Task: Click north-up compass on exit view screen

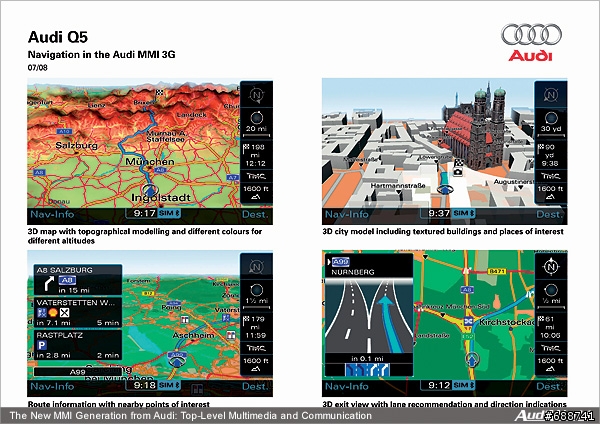Action: (x=551, y=267)
